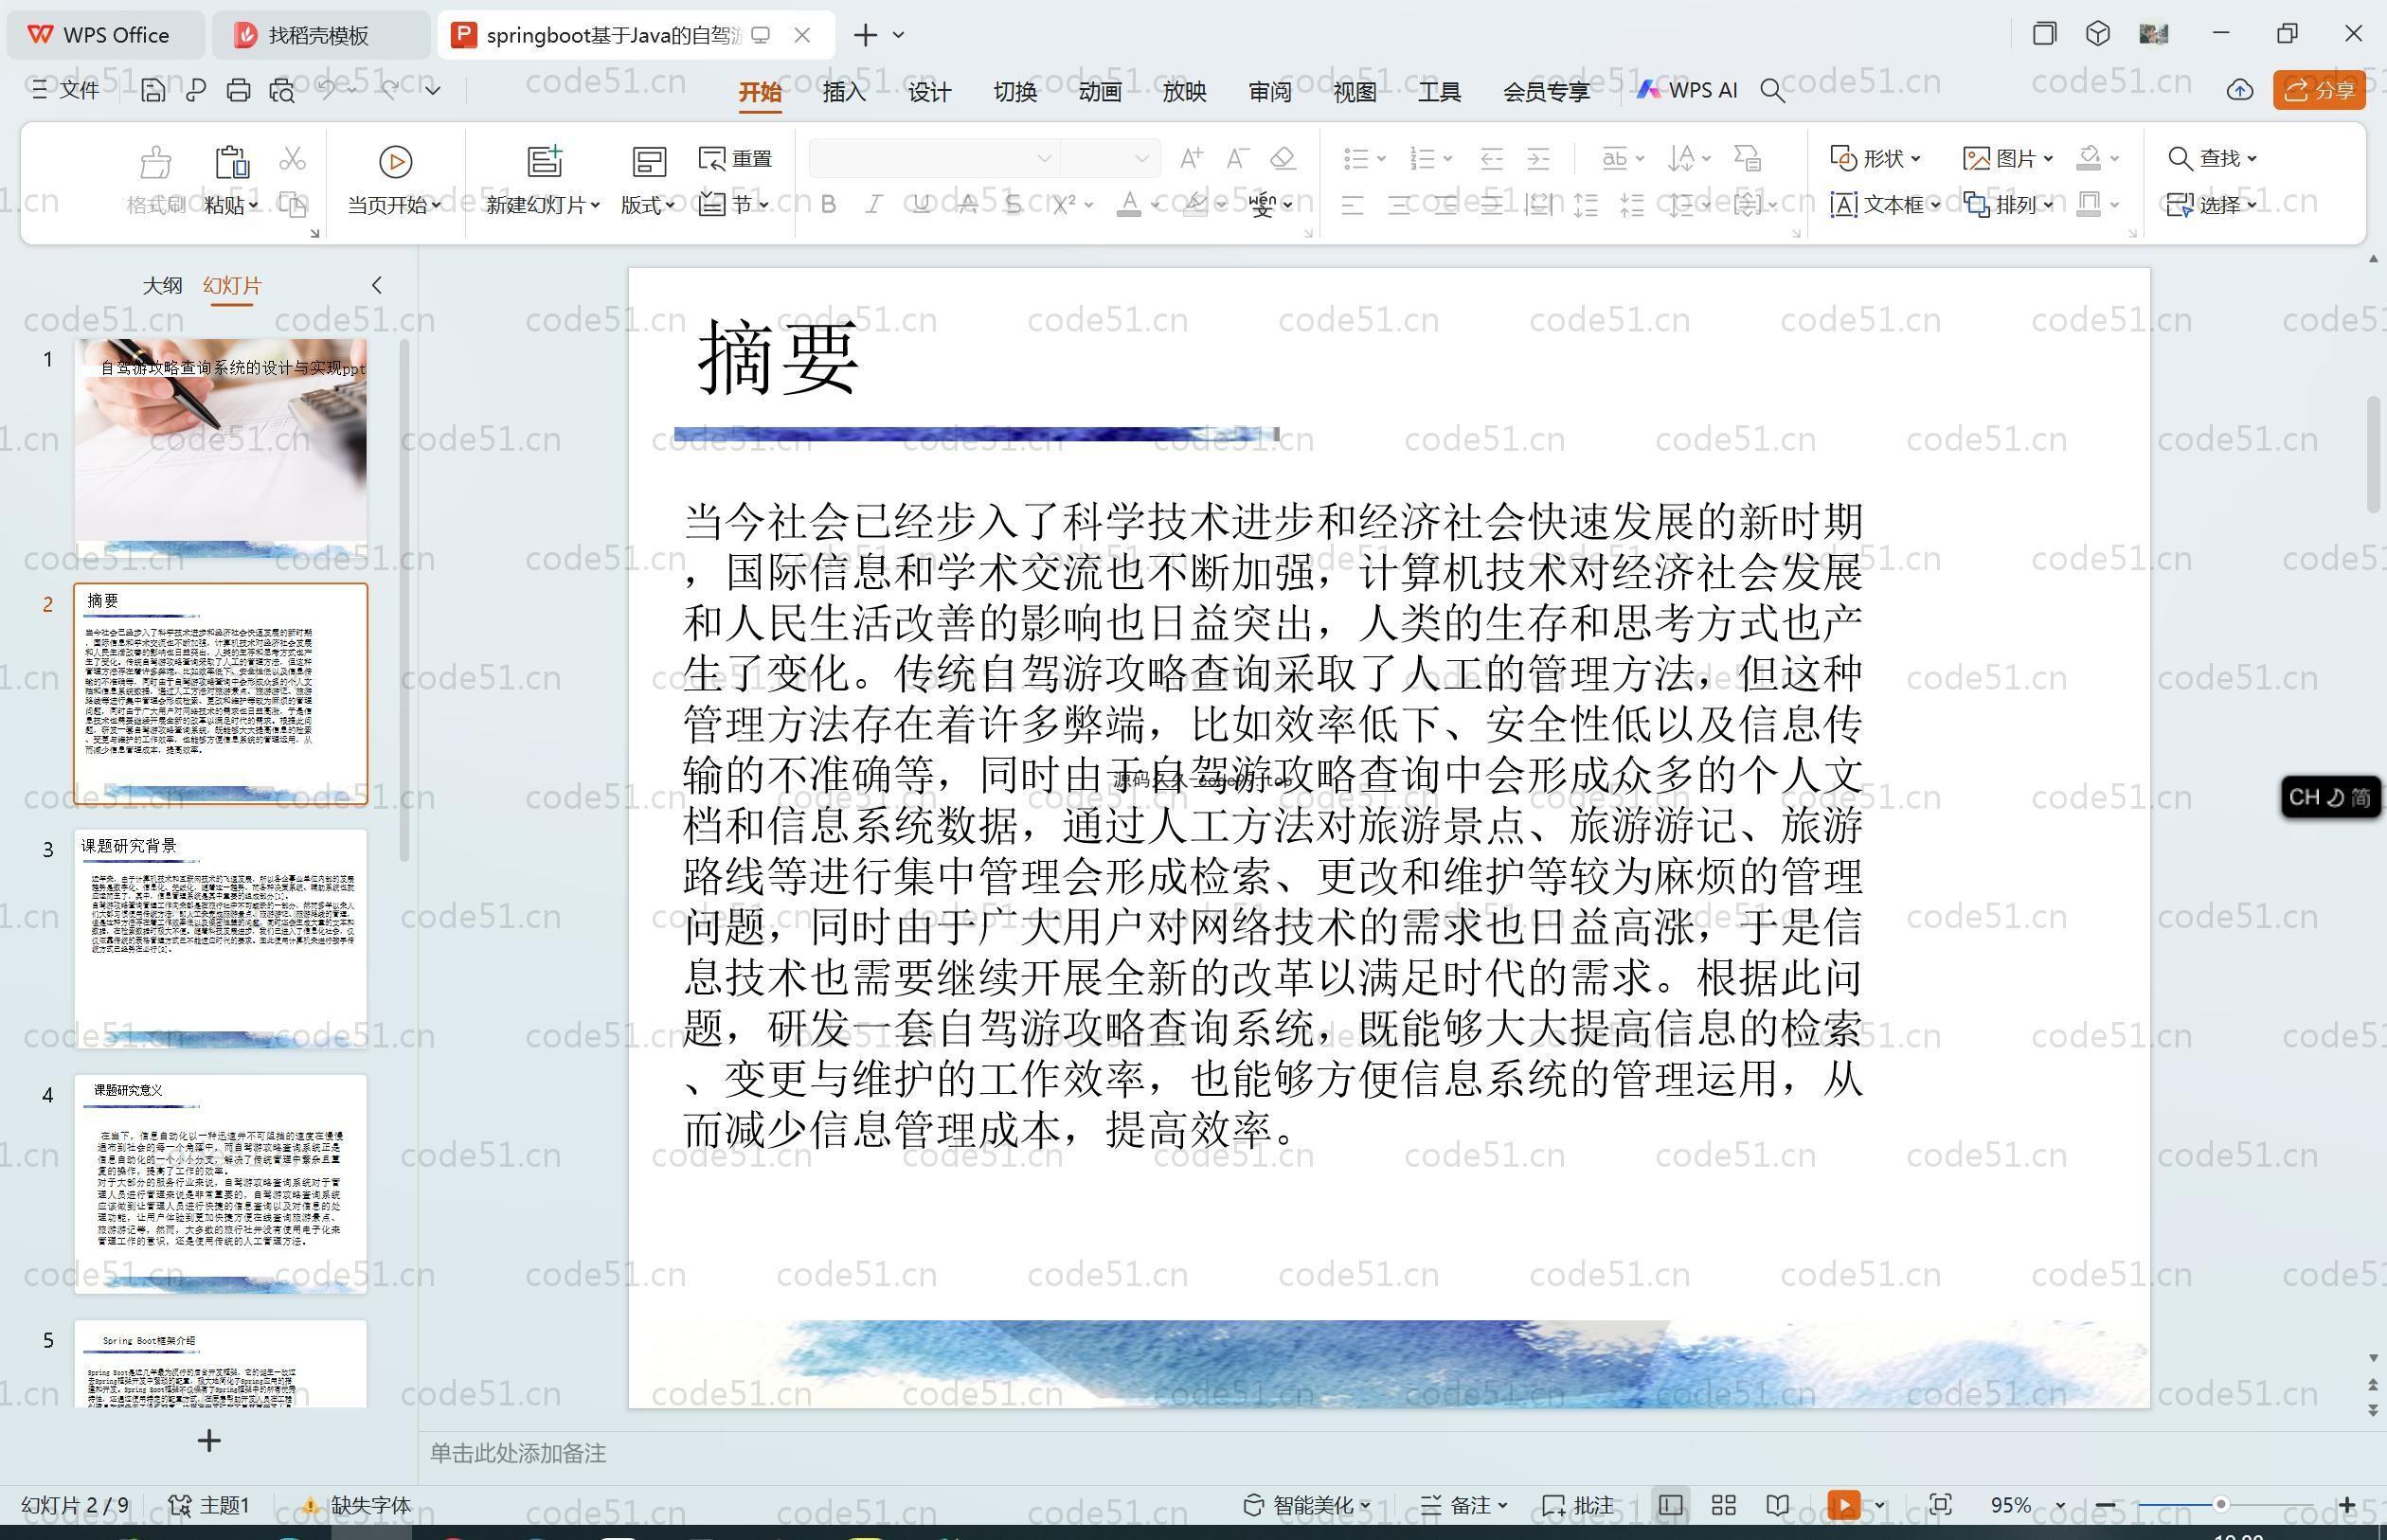Expand the 新建幻灯片 dropdown
This screenshot has width=2387, height=1540.
(543, 205)
